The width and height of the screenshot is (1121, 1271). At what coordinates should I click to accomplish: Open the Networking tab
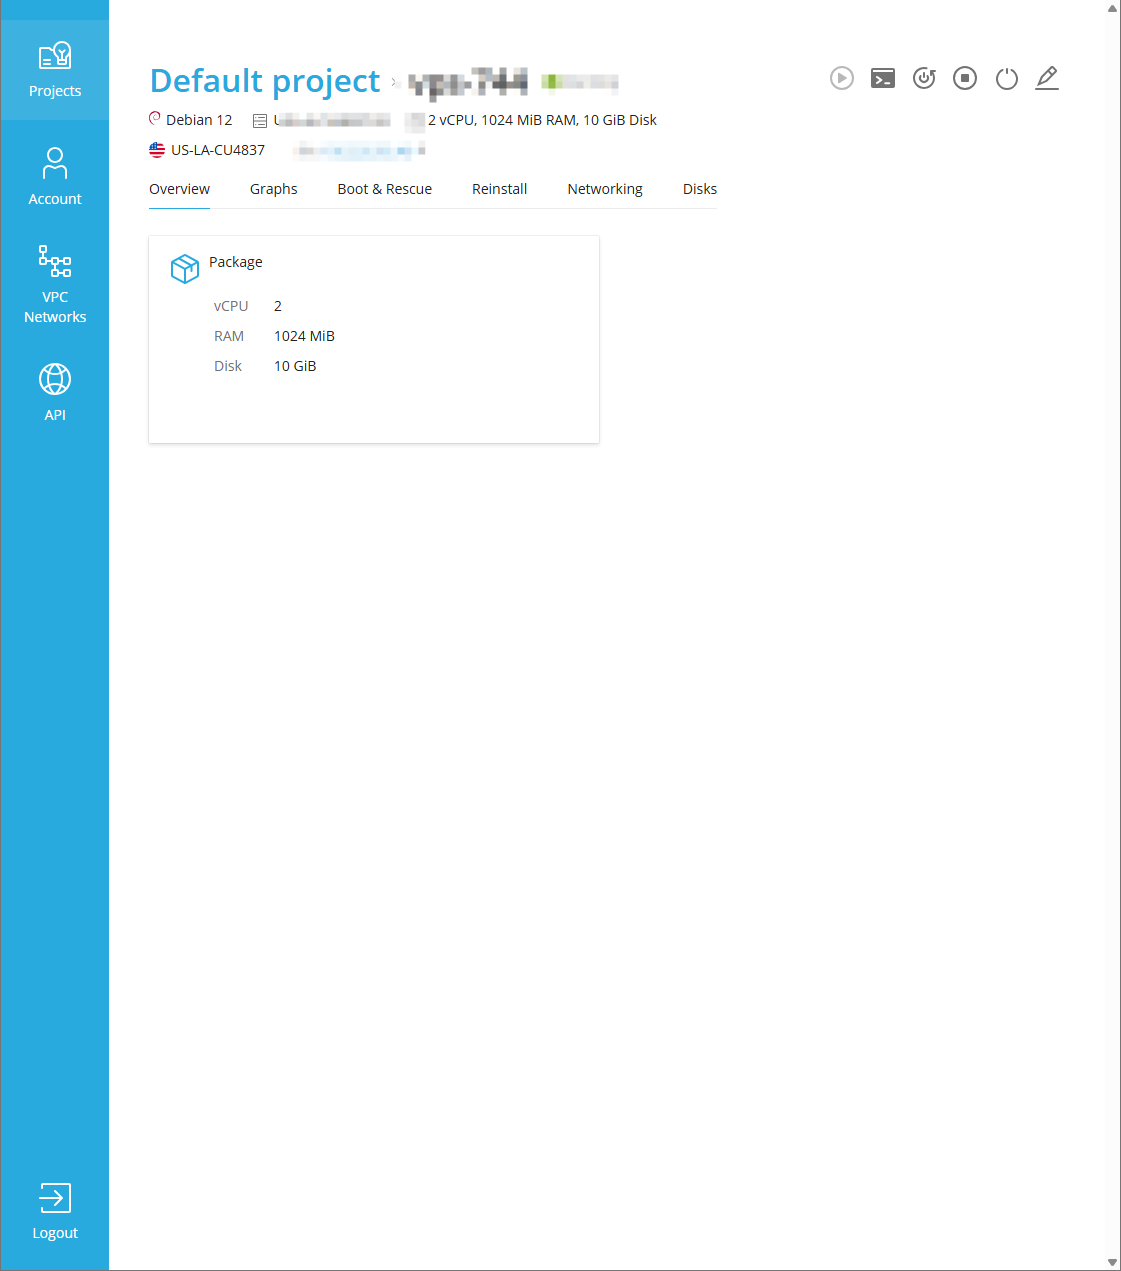[x=604, y=189]
